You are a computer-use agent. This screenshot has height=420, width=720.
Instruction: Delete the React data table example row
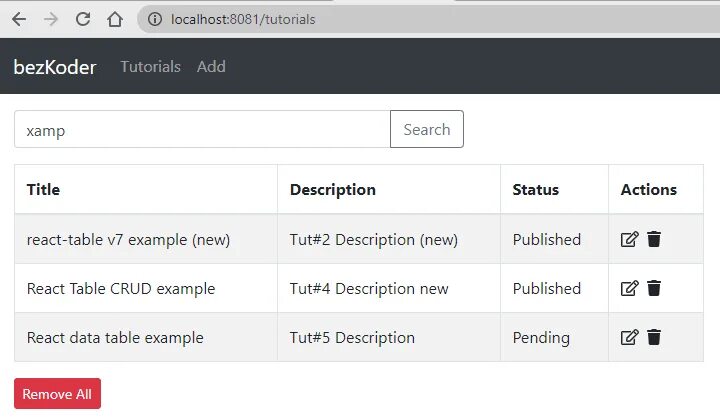point(654,337)
